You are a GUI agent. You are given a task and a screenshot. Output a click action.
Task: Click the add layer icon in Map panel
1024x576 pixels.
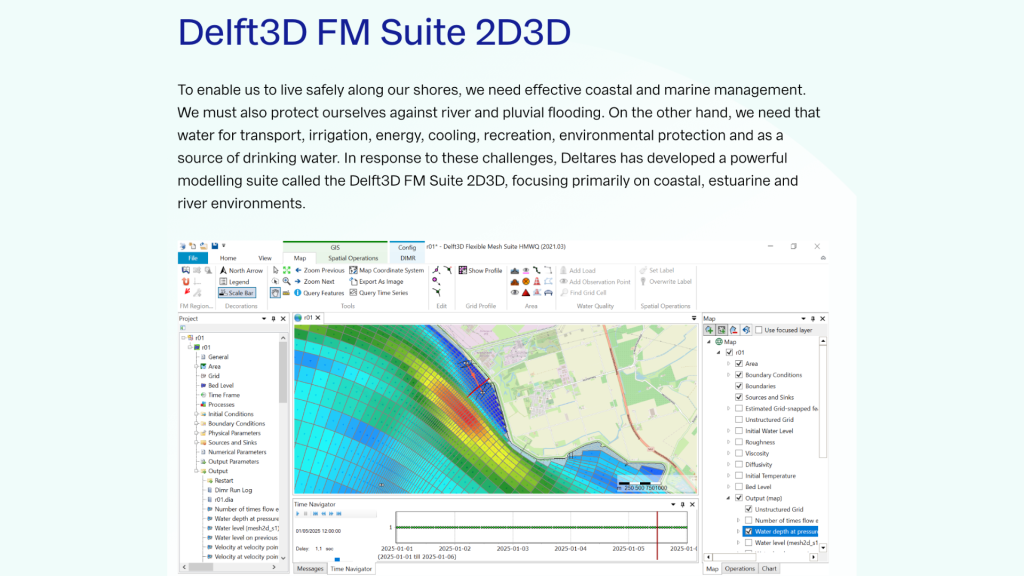click(709, 330)
